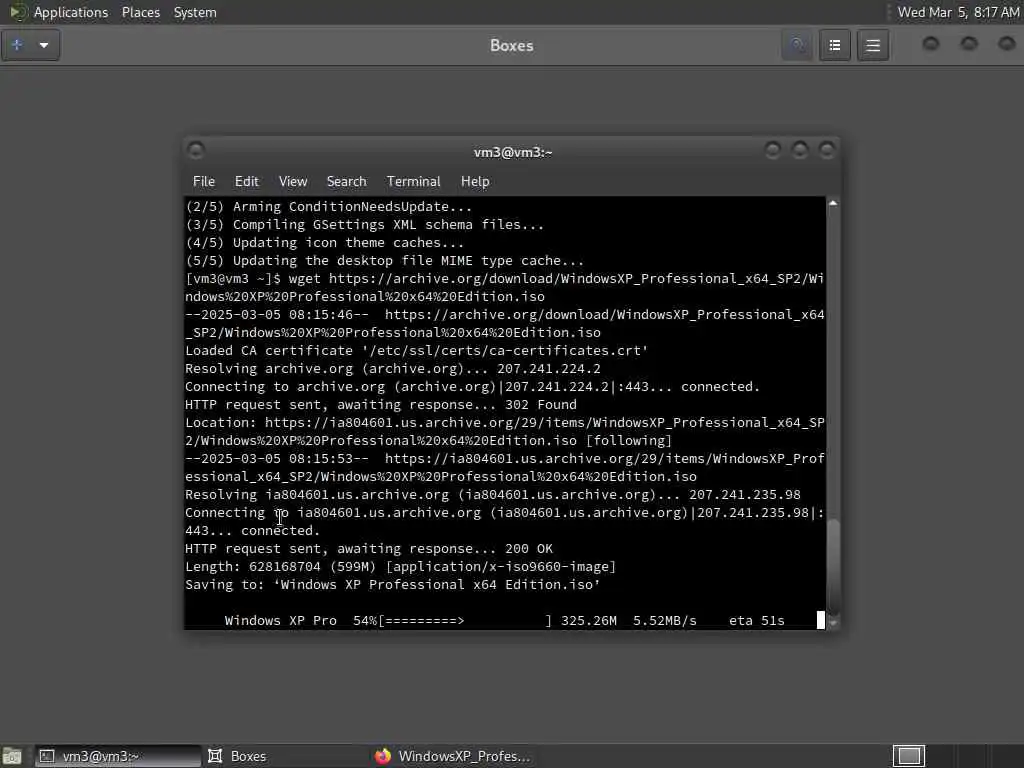Click the 'Boxes' window title
Screen dimensions: 1024x768
512,46
